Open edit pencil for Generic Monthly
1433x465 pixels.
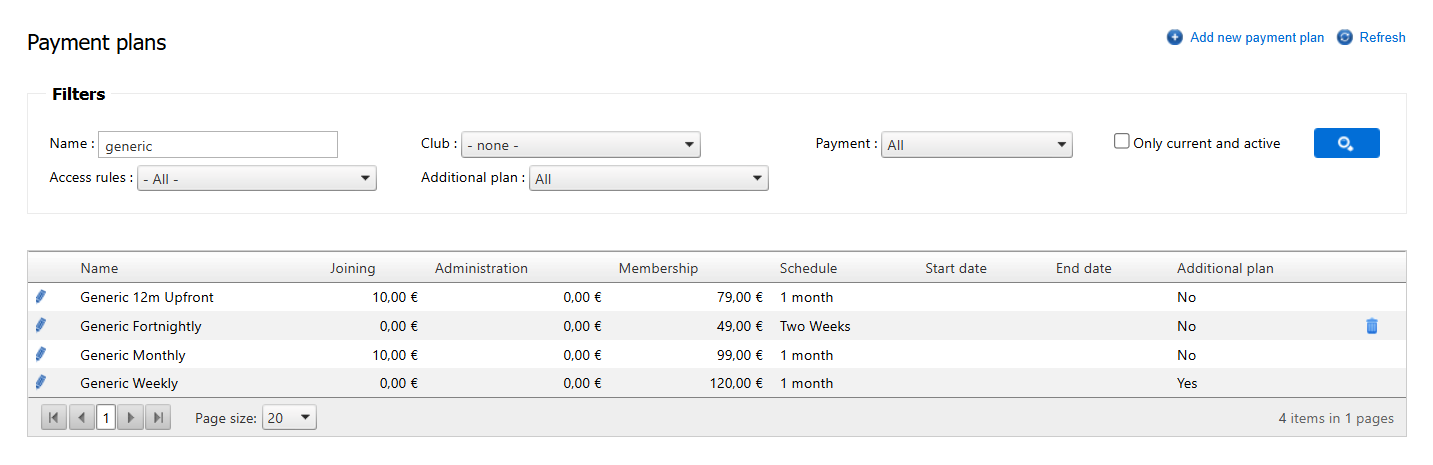point(41,354)
